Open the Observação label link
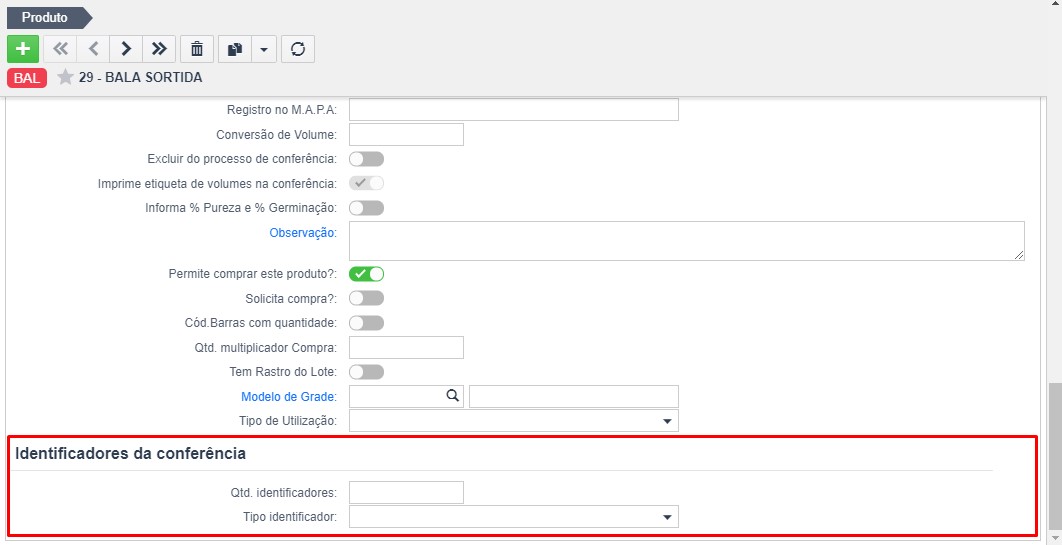The image size is (1062, 545). coord(302,233)
